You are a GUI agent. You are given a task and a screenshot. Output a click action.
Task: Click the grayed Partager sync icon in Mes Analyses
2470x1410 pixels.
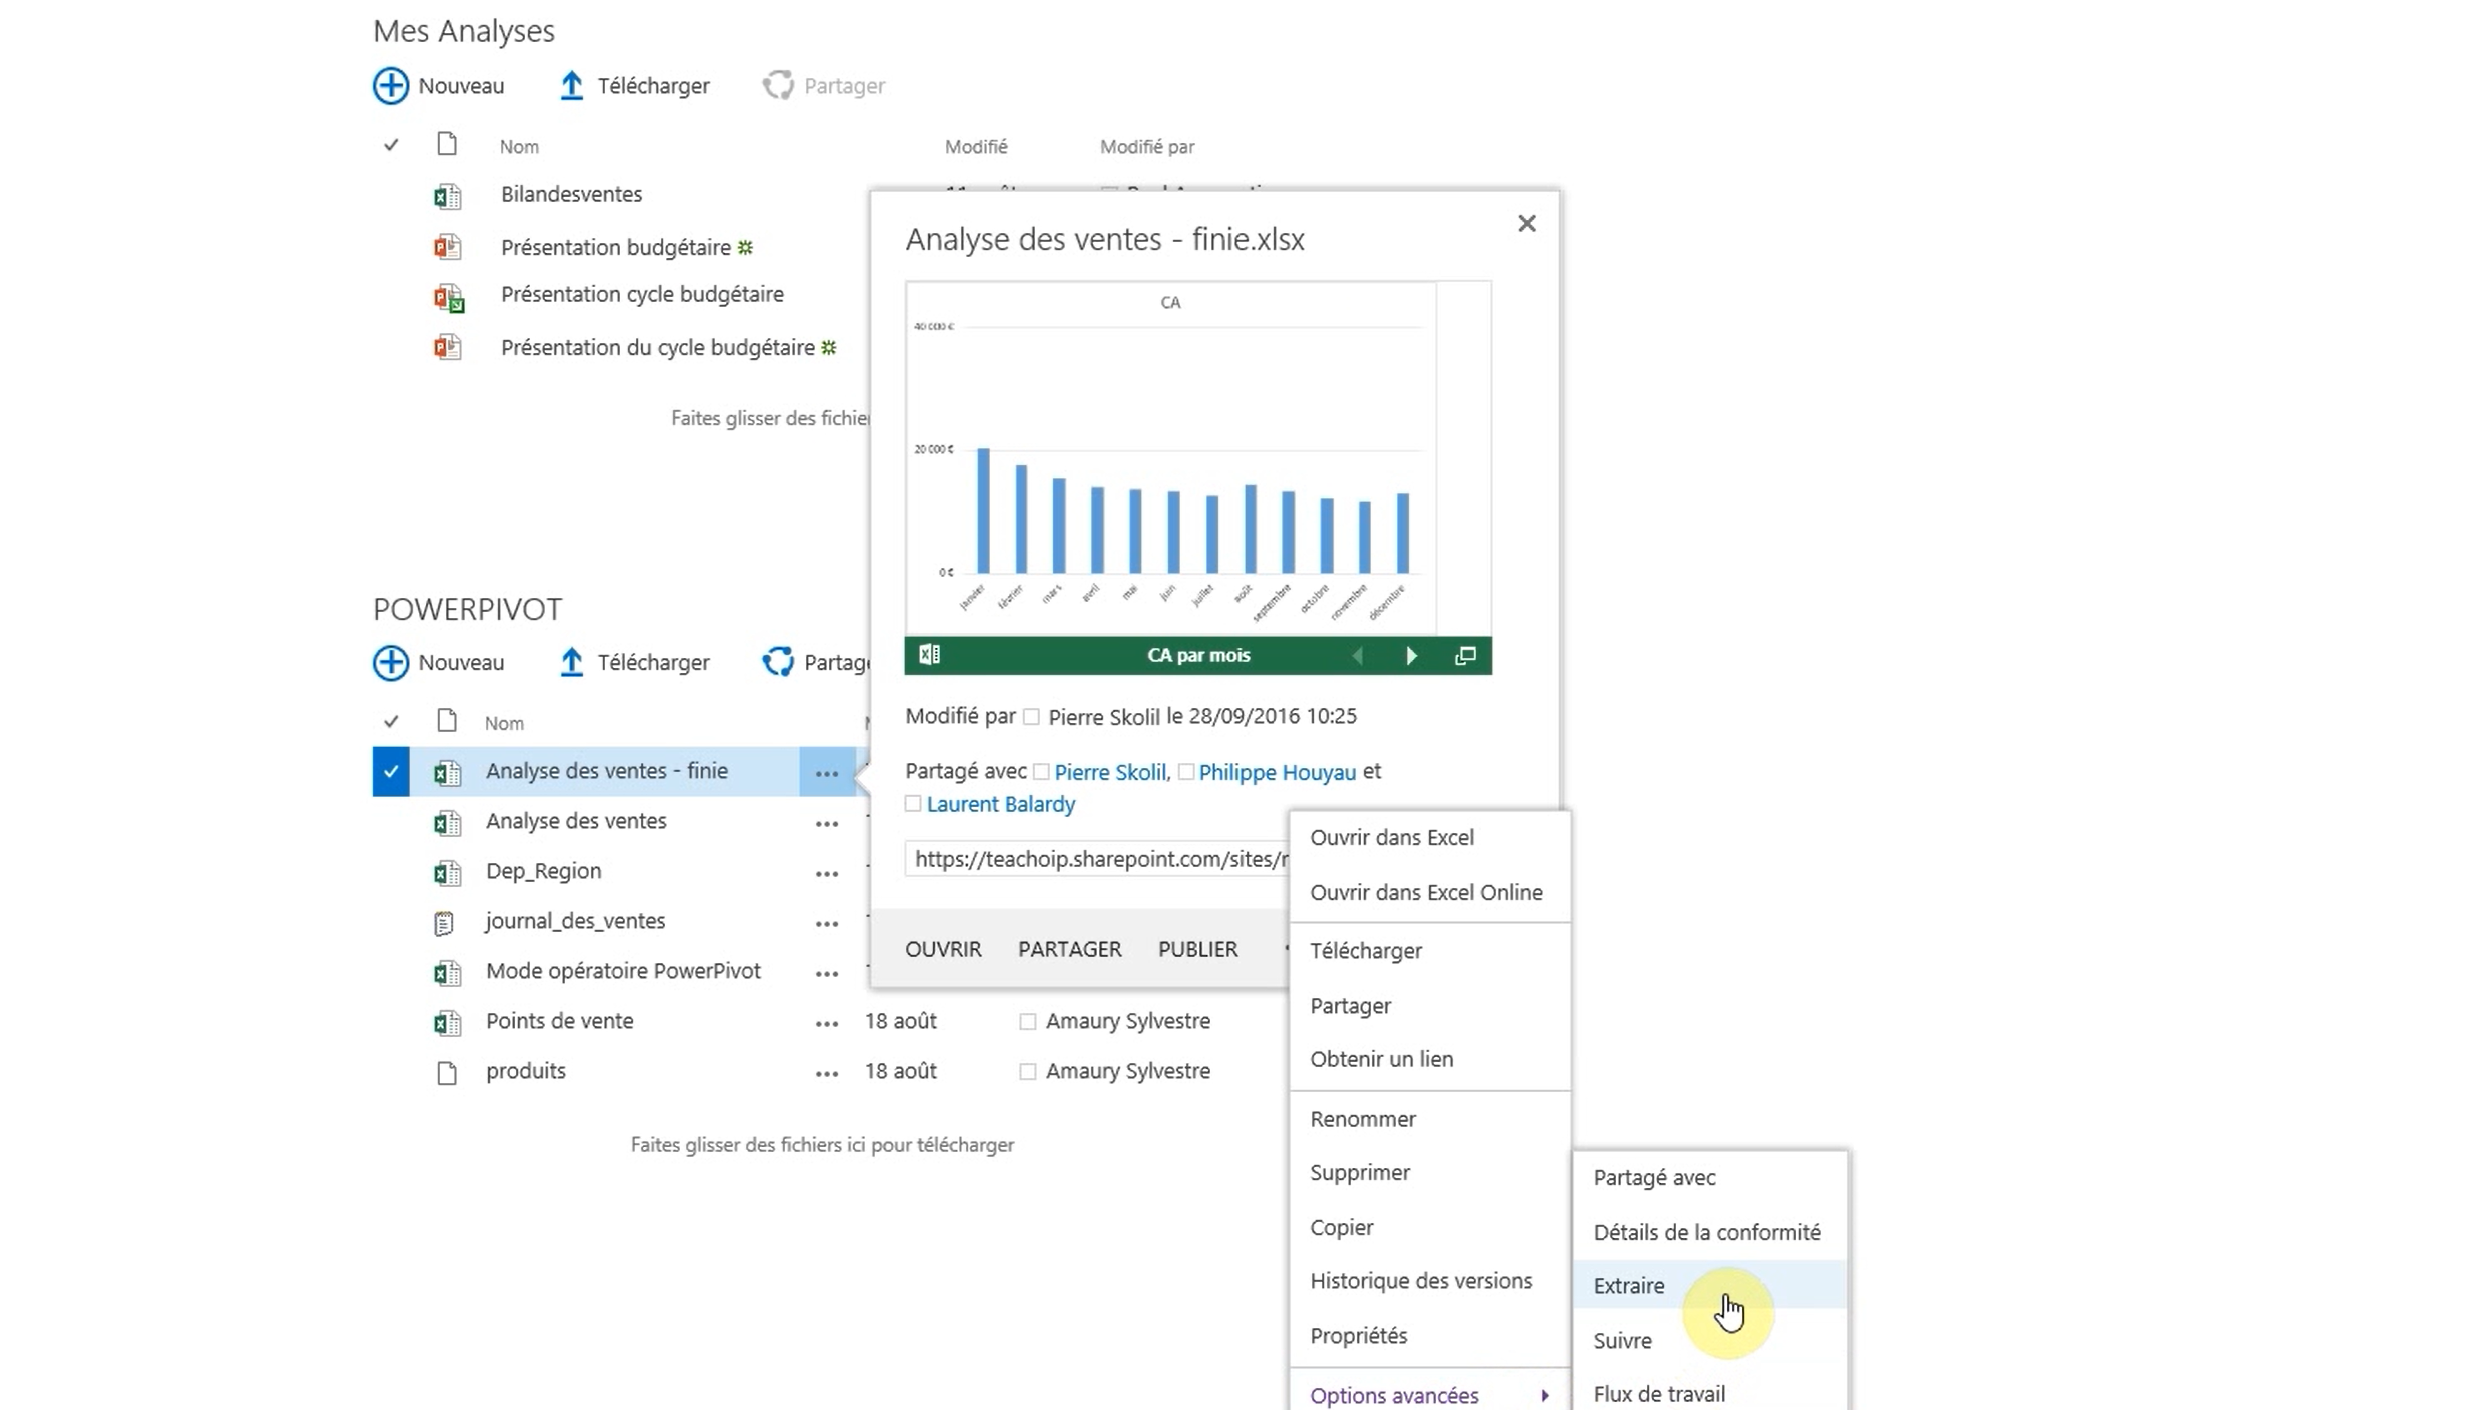tap(778, 85)
